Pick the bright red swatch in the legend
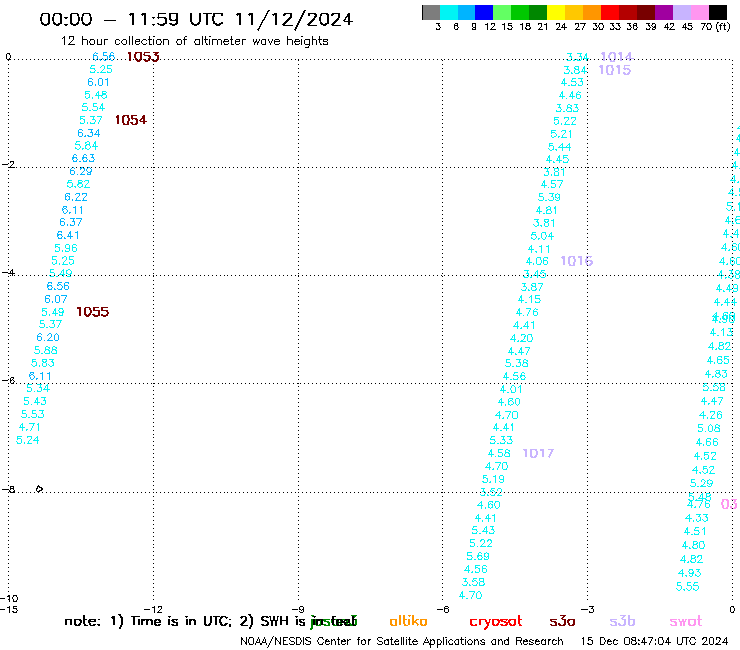The width and height of the screenshot is (740, 650). click(610, 12)
